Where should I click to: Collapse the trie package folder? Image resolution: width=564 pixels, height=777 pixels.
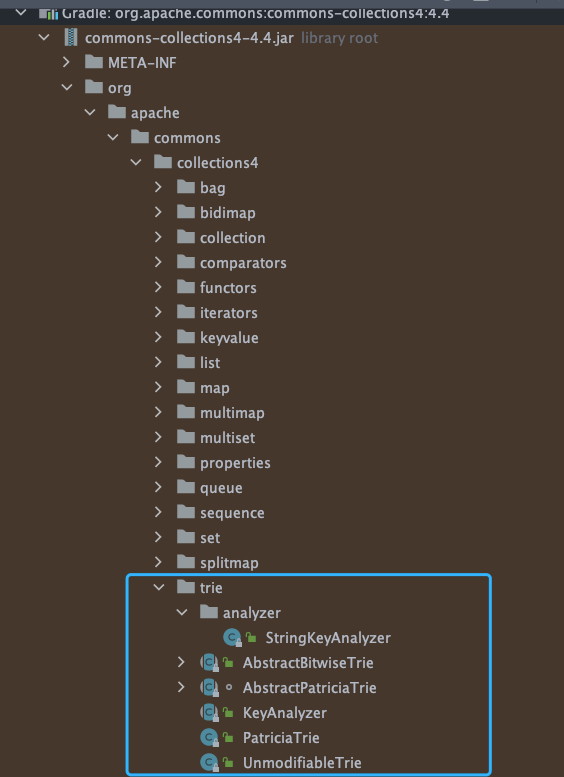(159, 587)
